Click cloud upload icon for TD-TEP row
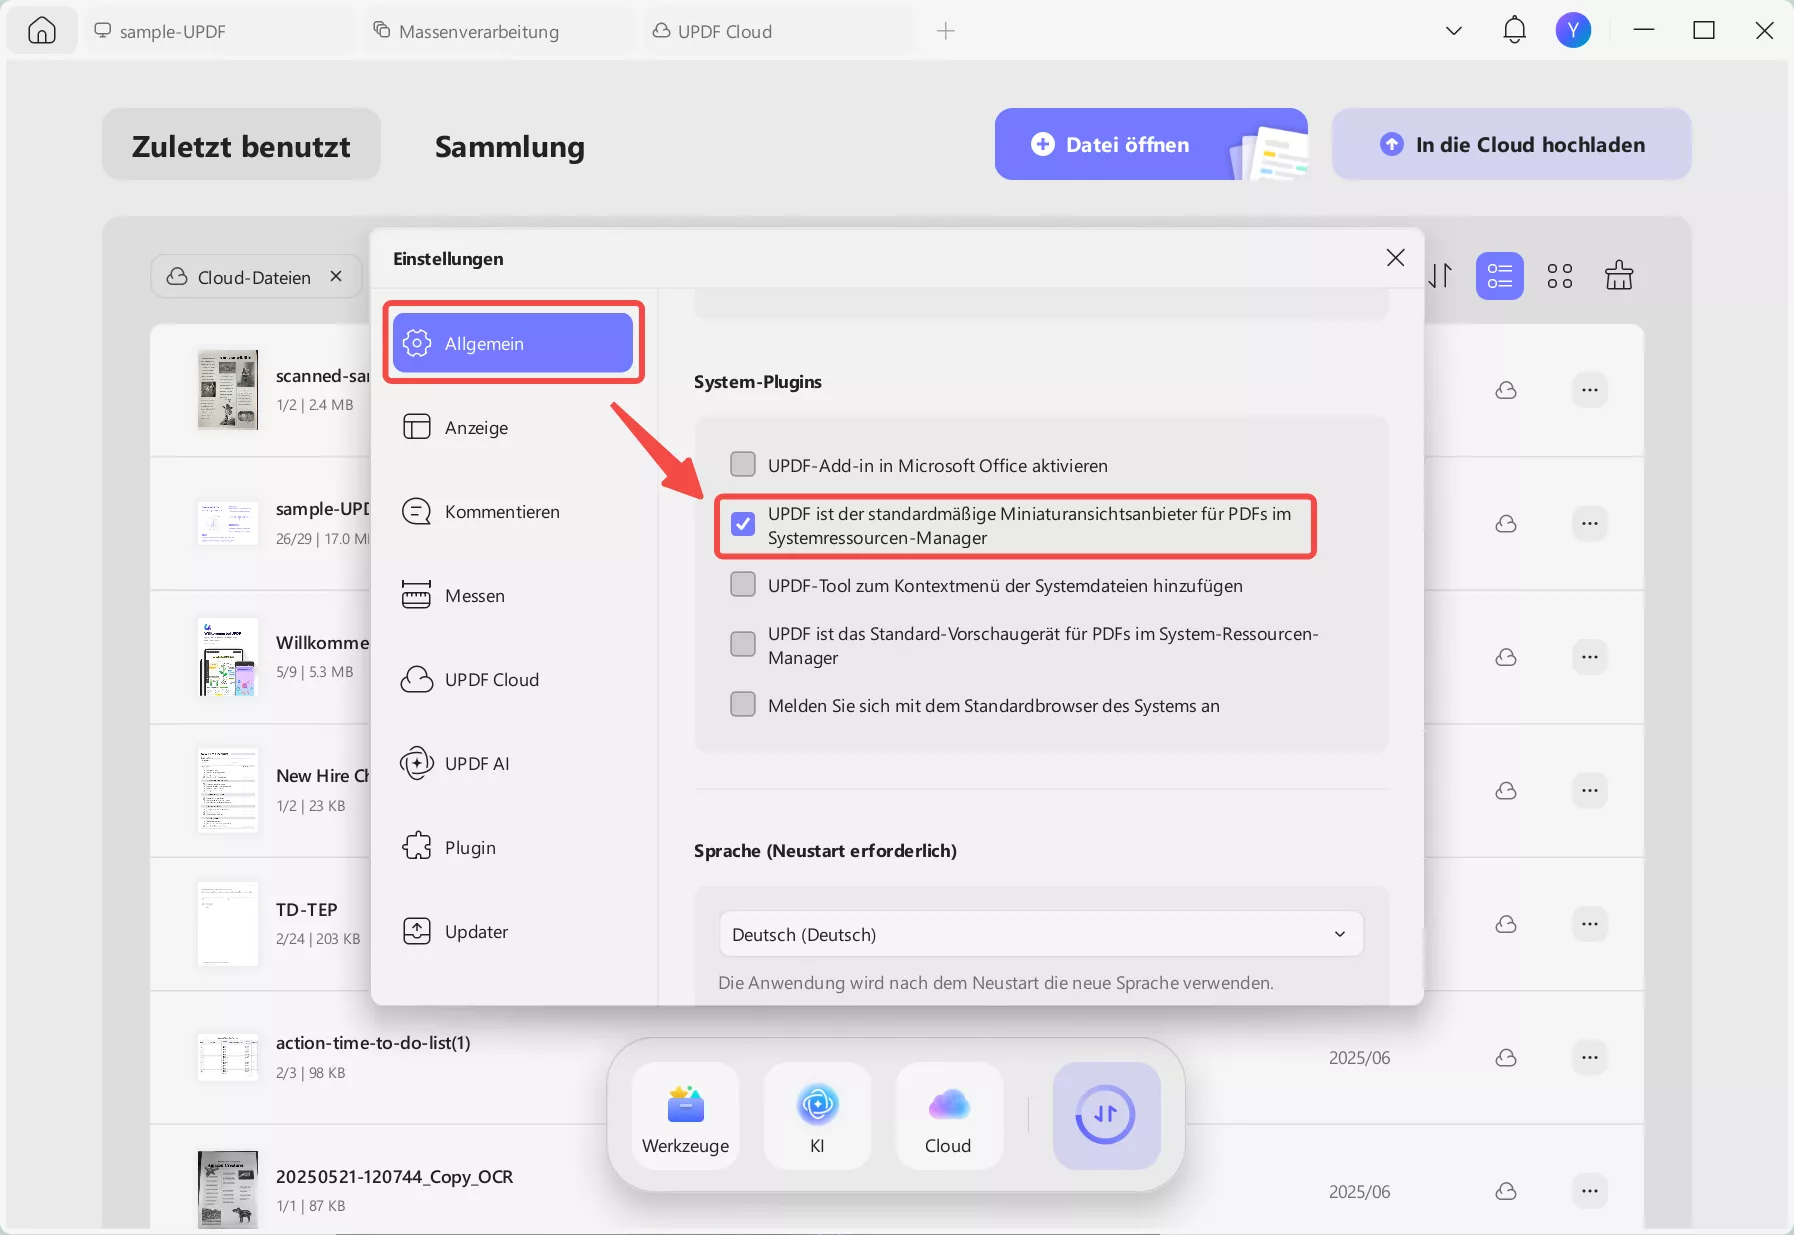 pyautogui.click(x=1506, y=923)
